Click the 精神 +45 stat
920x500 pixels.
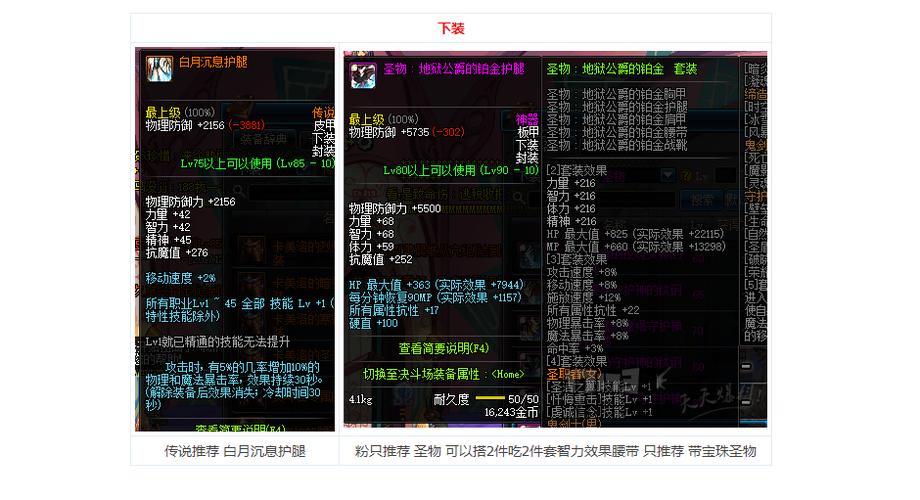(168, 240)
